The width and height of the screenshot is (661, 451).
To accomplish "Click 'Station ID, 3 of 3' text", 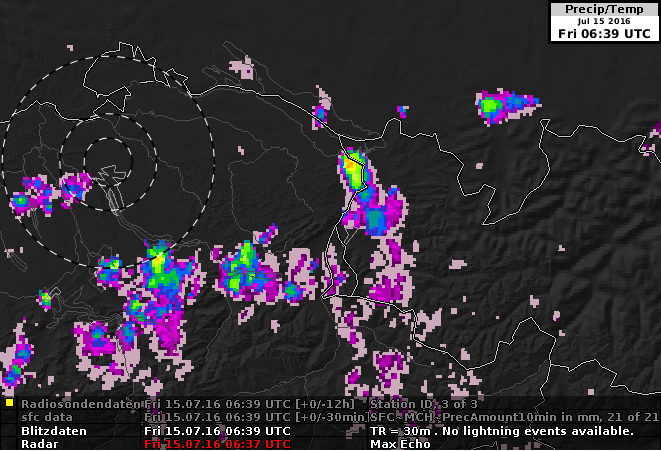I will 424,404.
